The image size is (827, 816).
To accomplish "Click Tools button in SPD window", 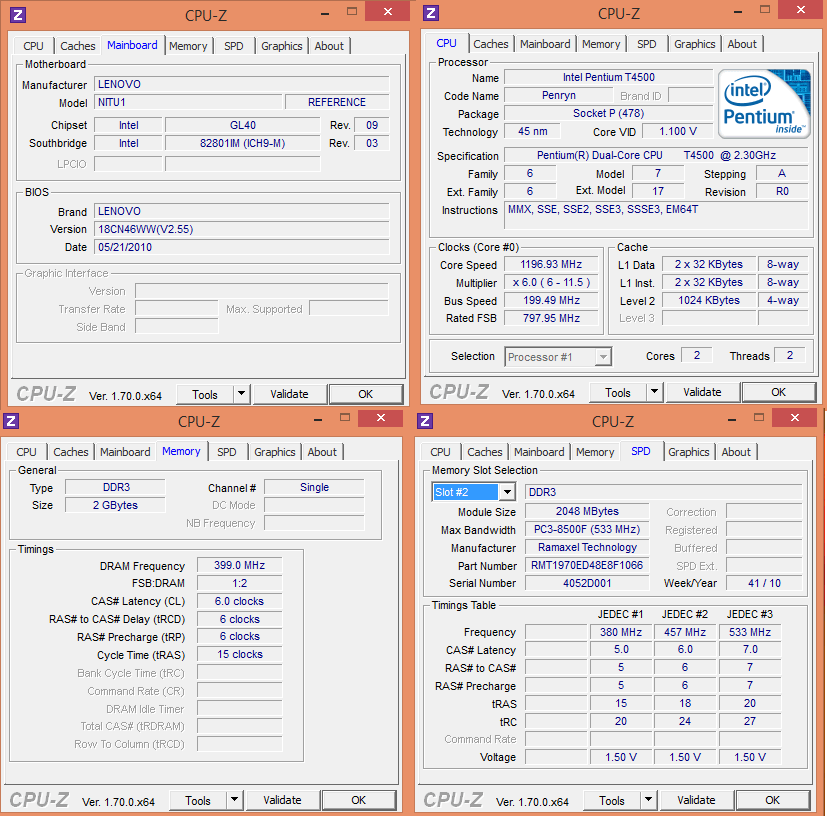I will point(612,800).
